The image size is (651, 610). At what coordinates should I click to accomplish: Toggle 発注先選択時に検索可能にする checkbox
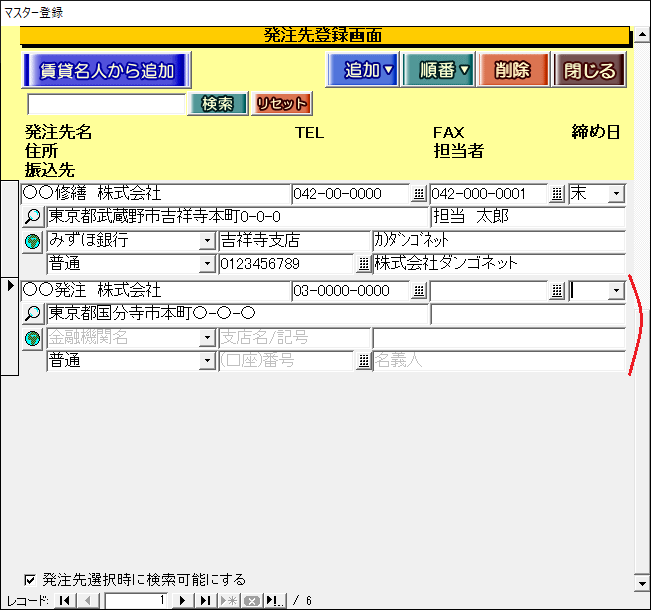click(30, 579)
